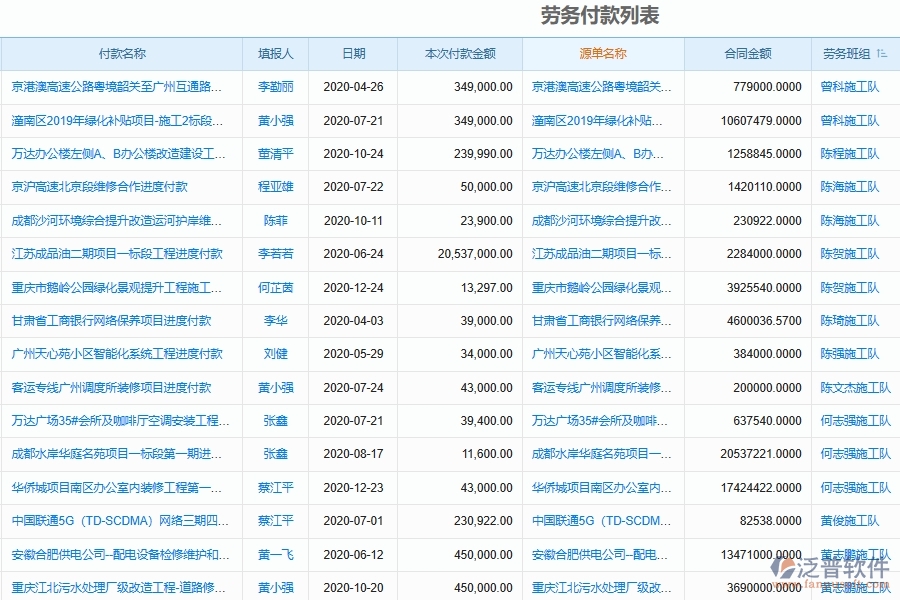
Task: Open source document 江苏成品油二期项目一标
Action: (x=597, y=254)
